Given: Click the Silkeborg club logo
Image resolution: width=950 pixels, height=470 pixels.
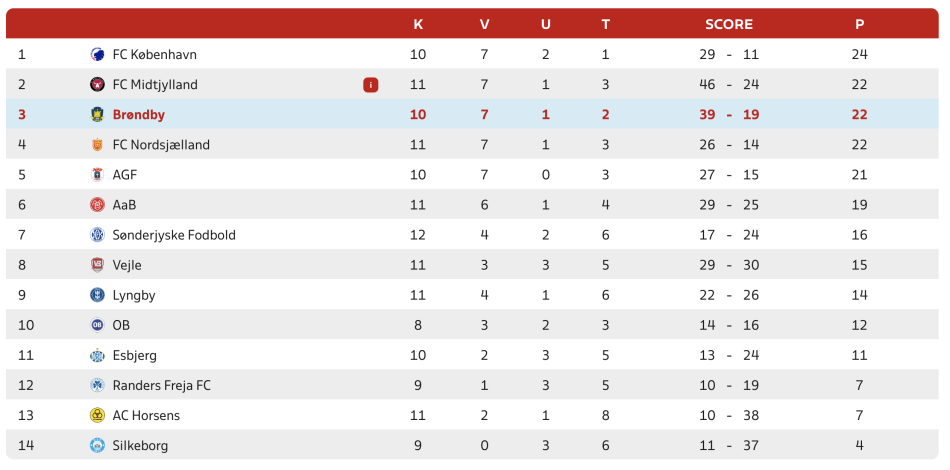Looking at the screenshot, I should pyautogui.click(x=98, y=446).
